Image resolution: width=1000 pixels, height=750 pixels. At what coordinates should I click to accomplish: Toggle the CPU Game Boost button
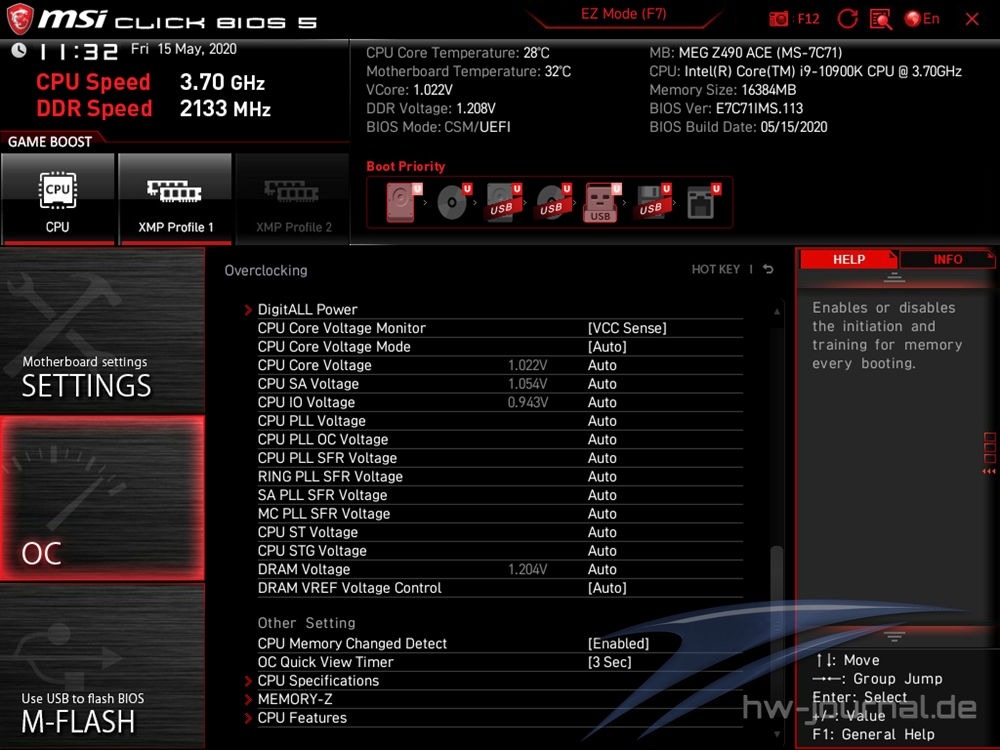coord(57,198)
